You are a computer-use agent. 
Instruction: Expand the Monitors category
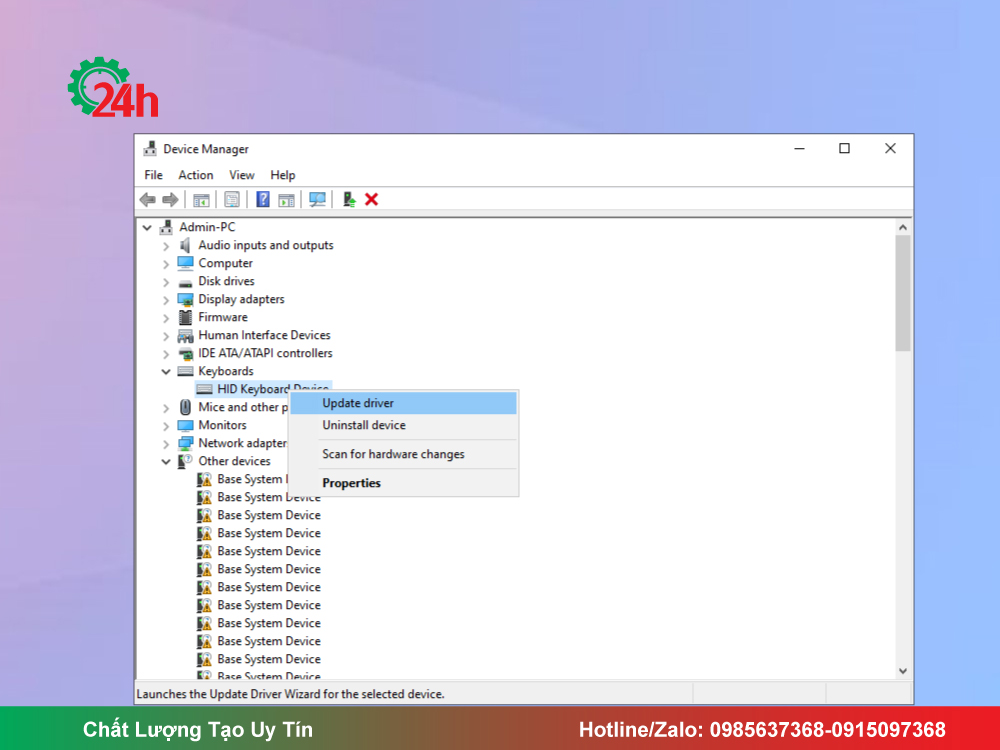tap(166, 425)
